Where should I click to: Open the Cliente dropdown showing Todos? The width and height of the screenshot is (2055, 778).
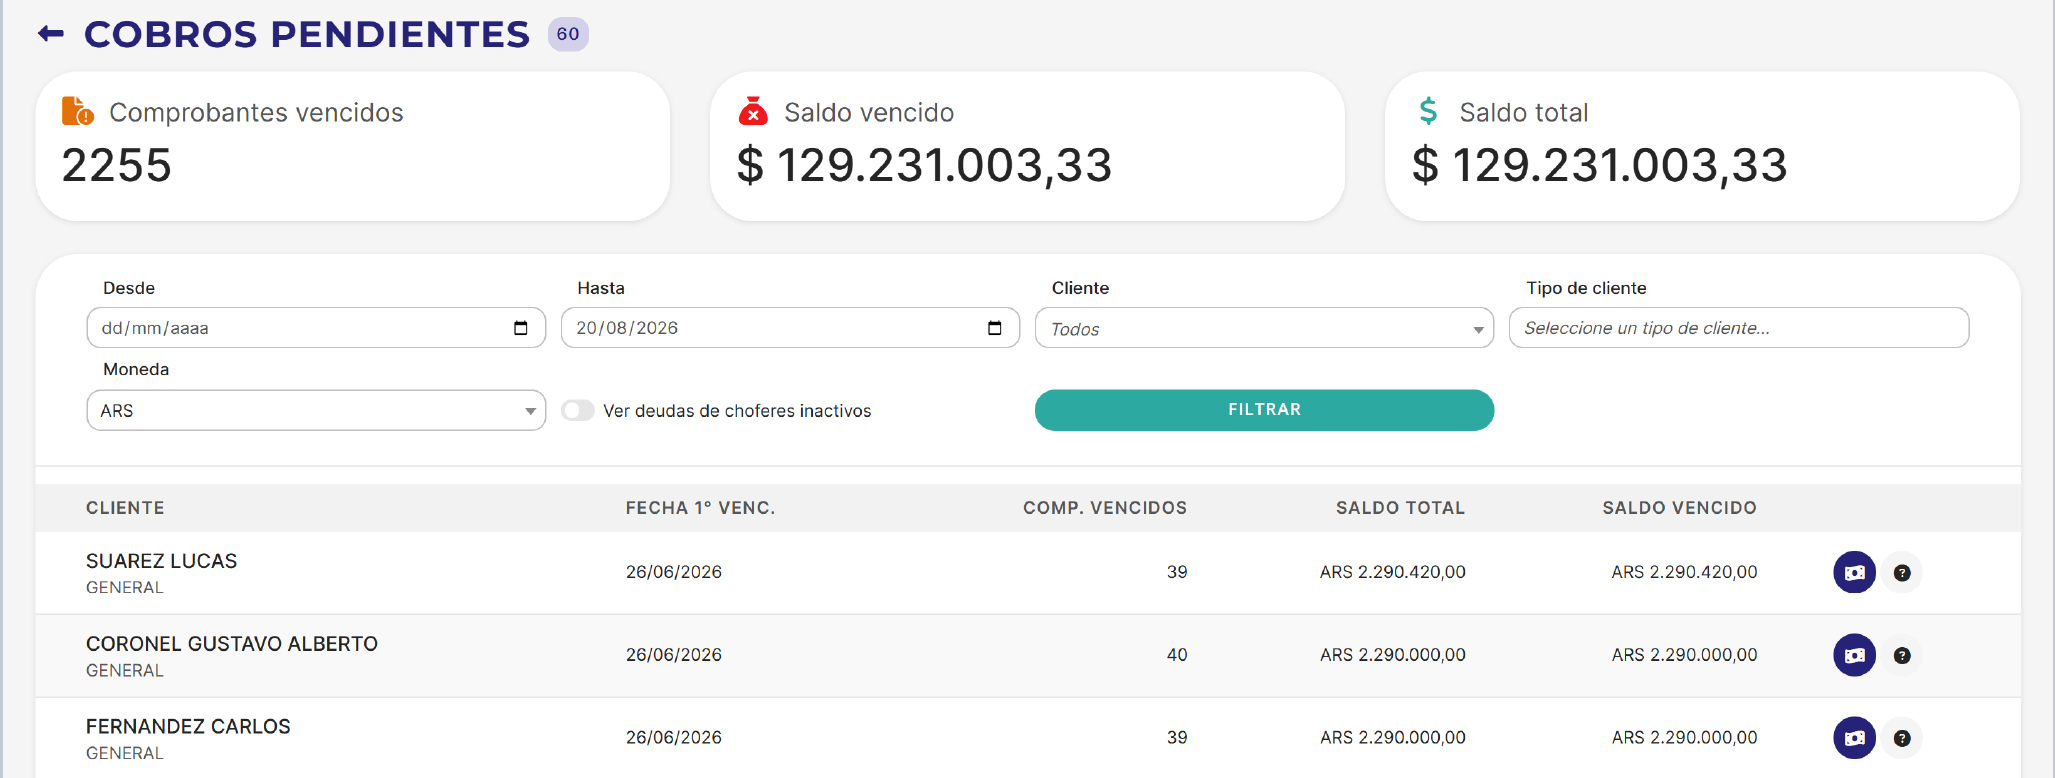tap(1264, 328)
